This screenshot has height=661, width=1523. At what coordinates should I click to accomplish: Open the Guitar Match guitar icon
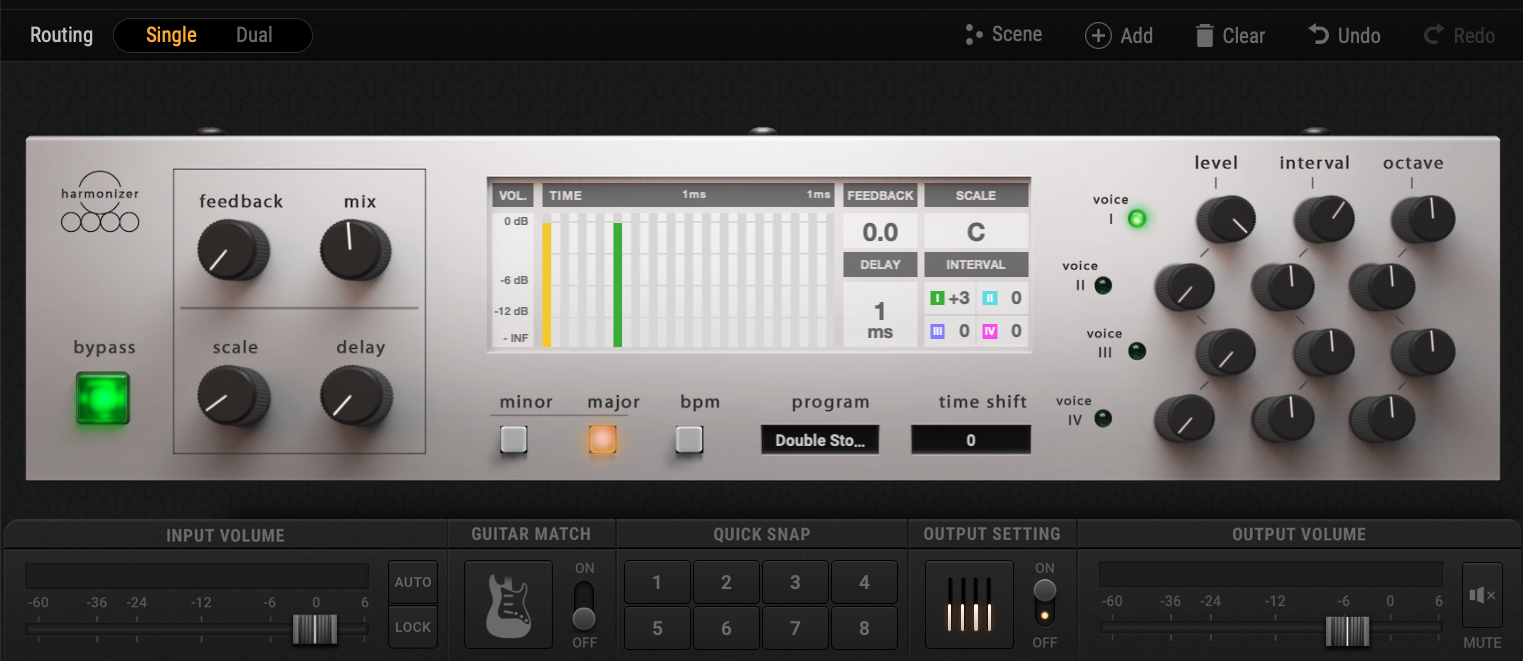click(508, 604)
